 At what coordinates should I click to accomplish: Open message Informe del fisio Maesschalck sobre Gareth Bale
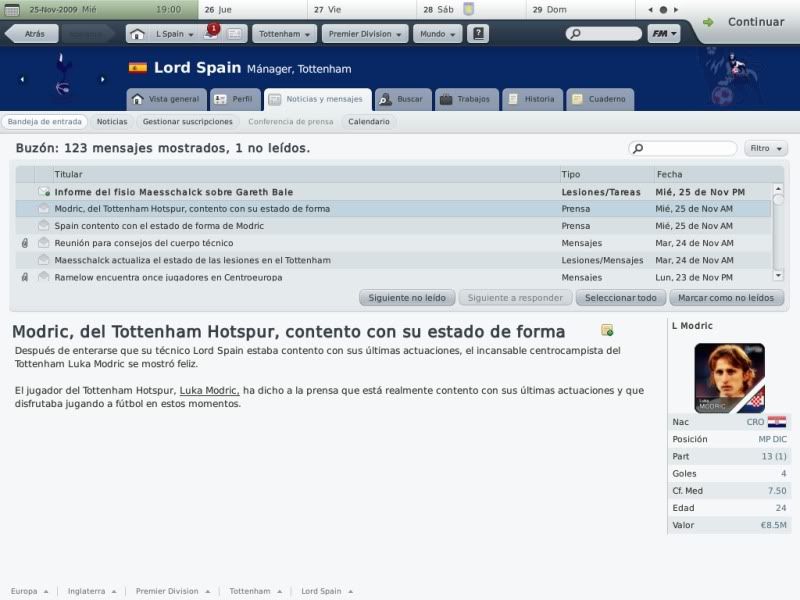click(393, 192)
